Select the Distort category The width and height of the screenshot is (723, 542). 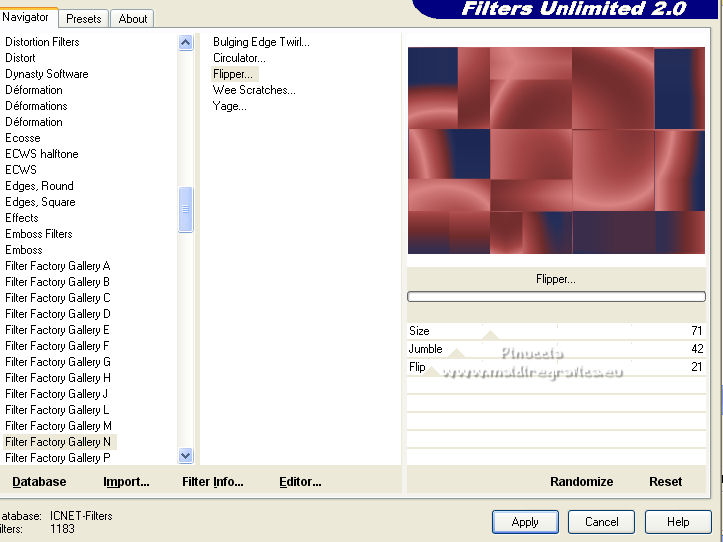point(20,58)
